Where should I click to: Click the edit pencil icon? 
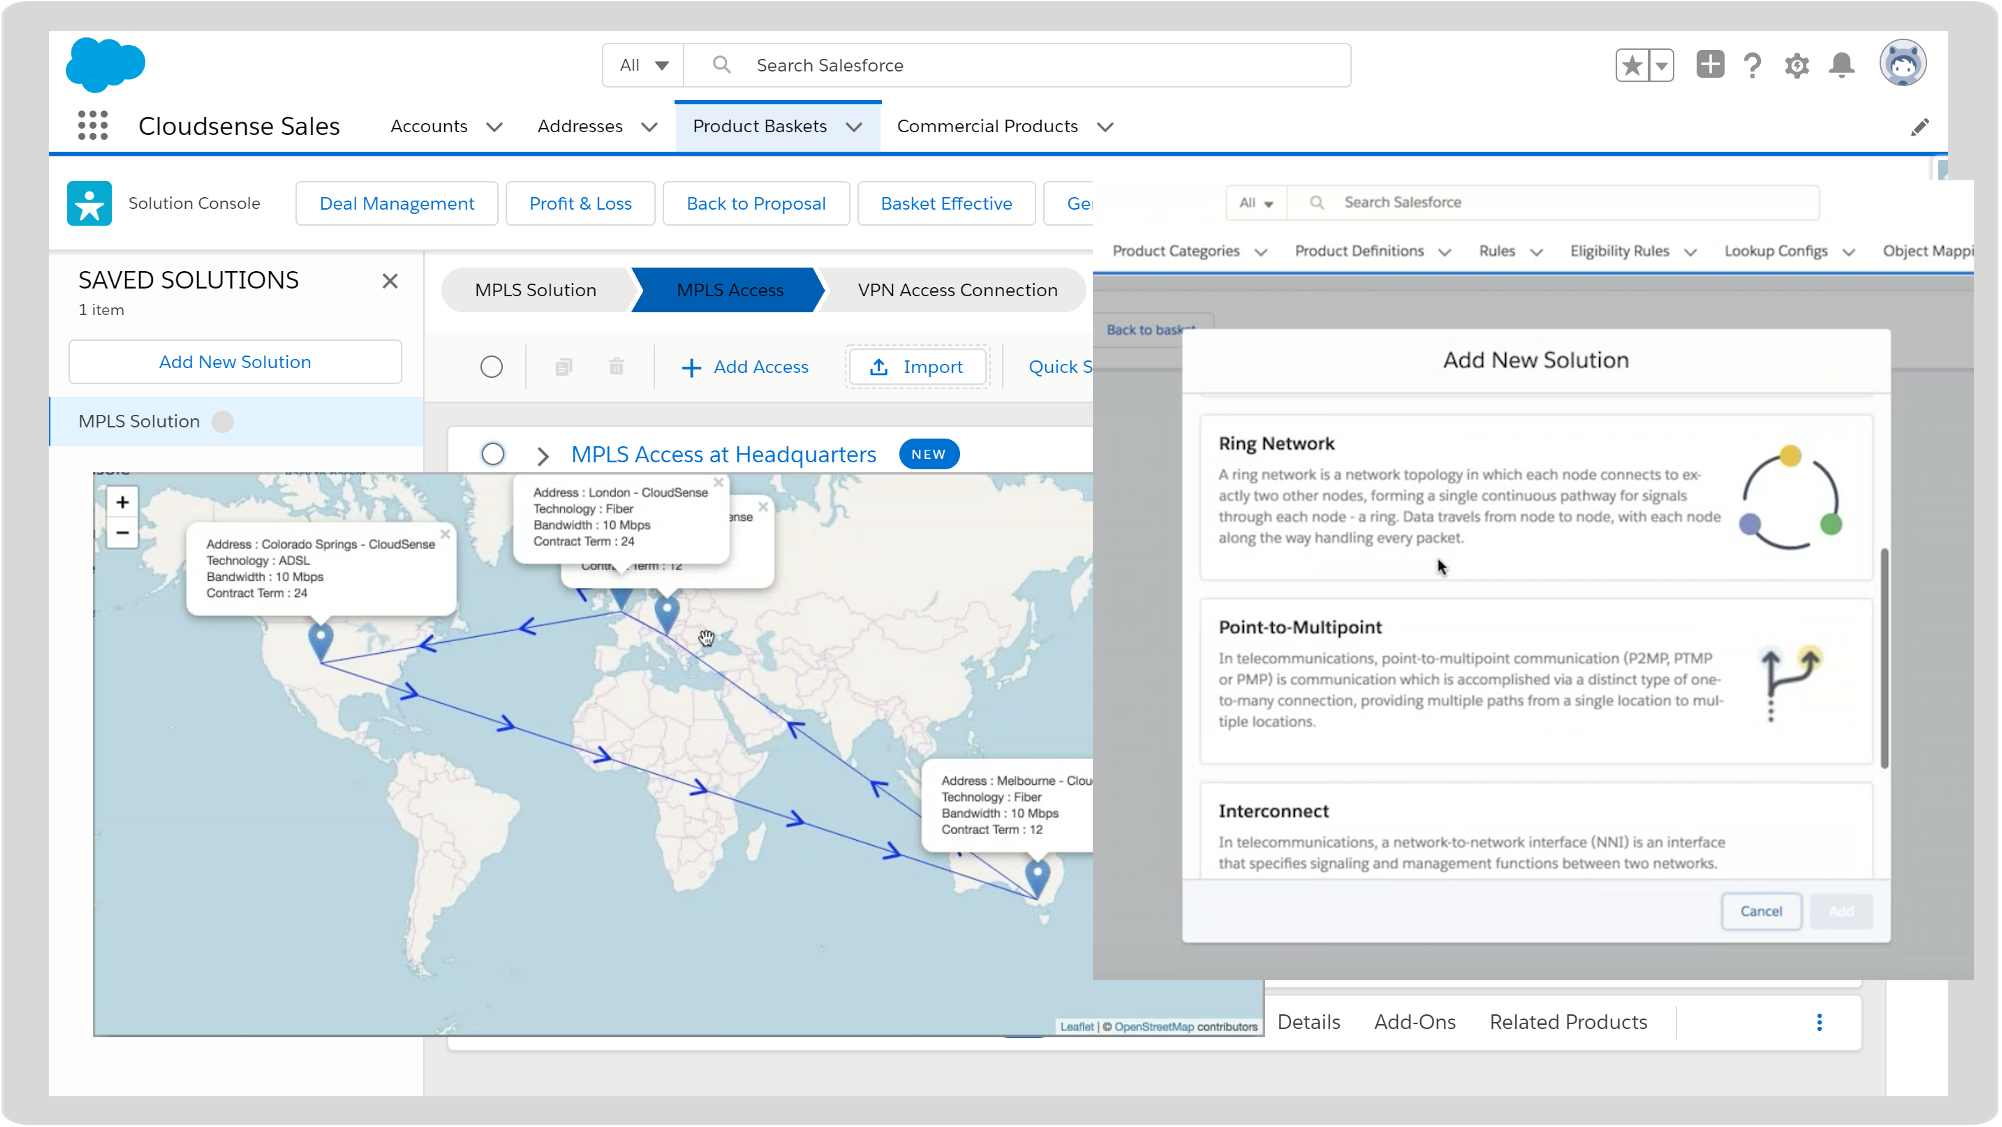1920,126
